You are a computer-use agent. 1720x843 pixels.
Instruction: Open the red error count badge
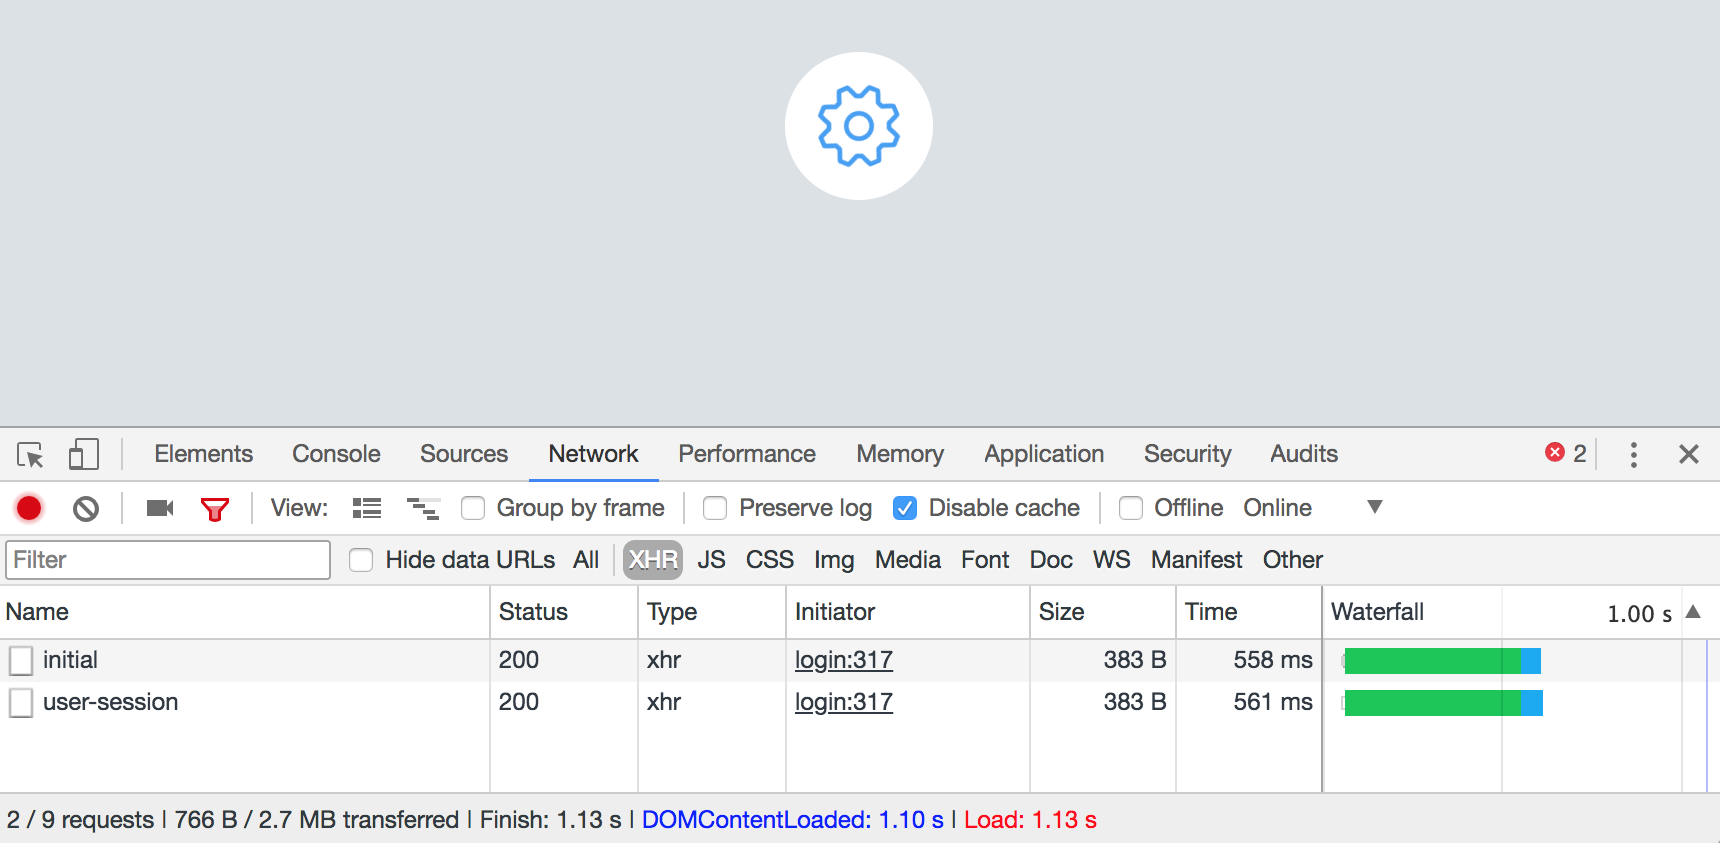(1566, 454)
